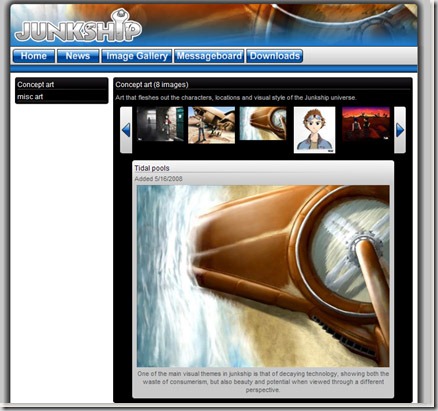
Task: Open the Image Gallery tab
Action: coord(137,56)
